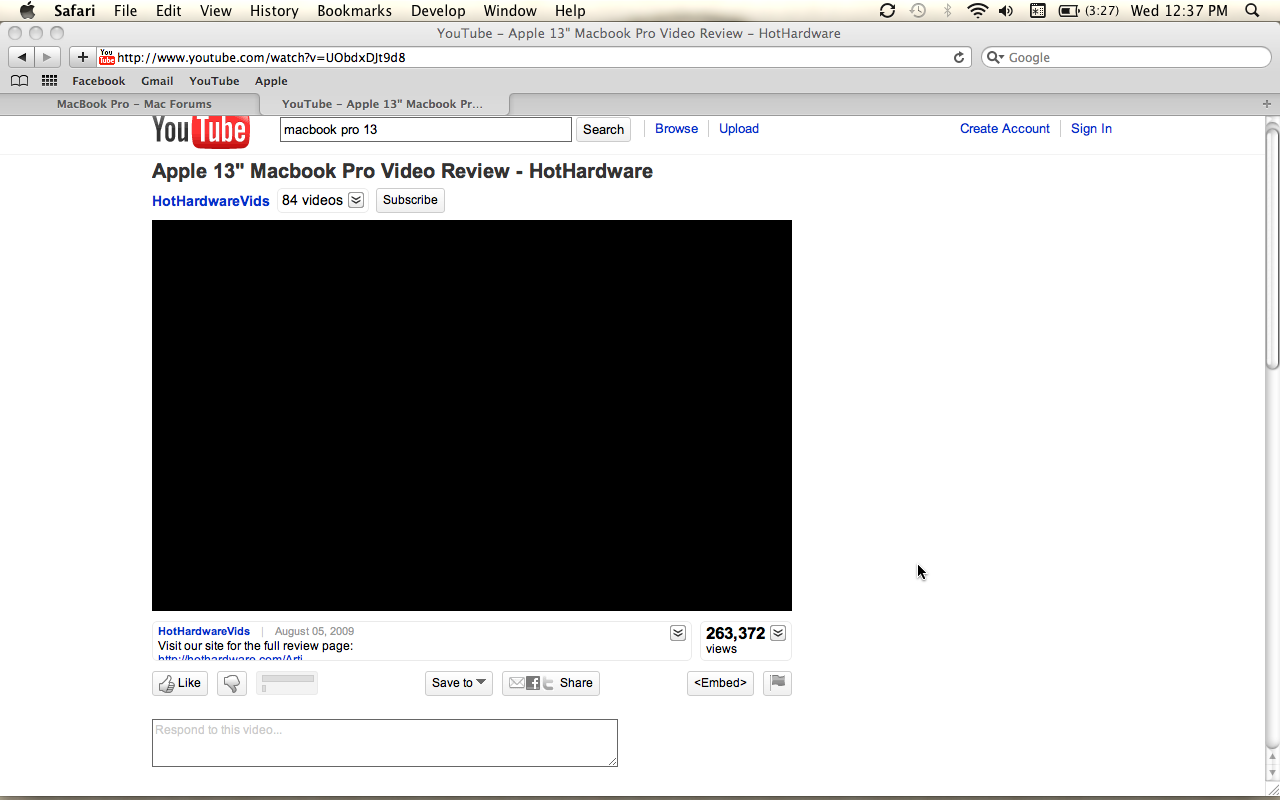Click the like/dislike rating bar
Viewport: 1280px width, 800px height.
point(288,683)
